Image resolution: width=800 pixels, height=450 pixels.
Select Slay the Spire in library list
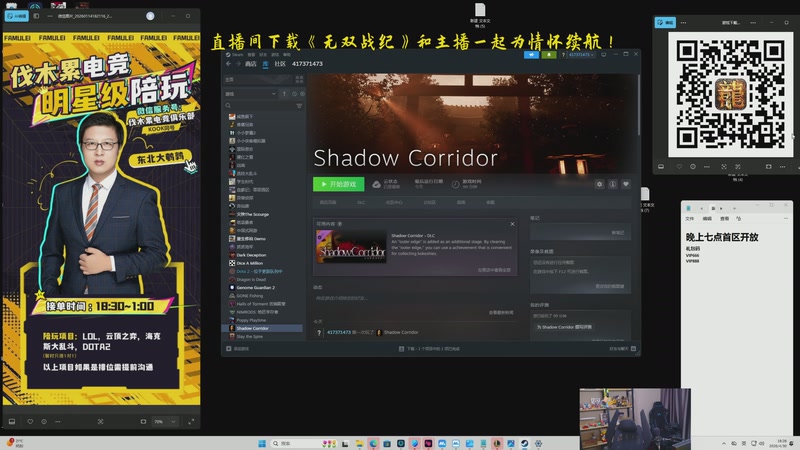point(249,337)
